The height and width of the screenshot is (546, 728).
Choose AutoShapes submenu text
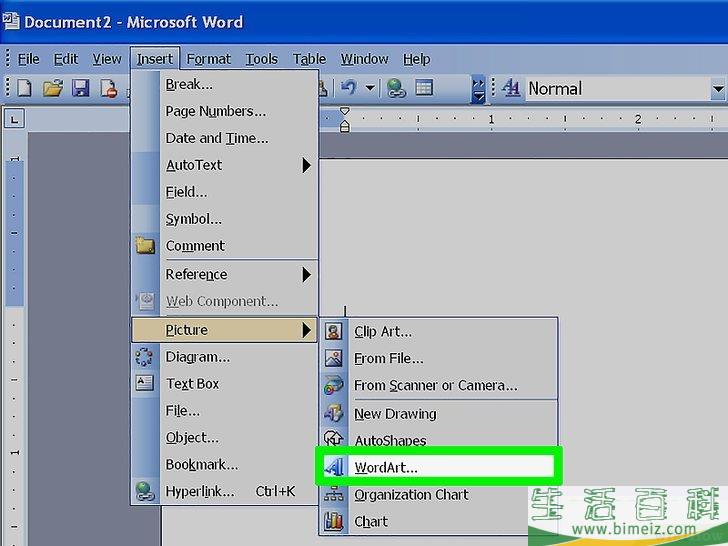(x=390, y=440)
